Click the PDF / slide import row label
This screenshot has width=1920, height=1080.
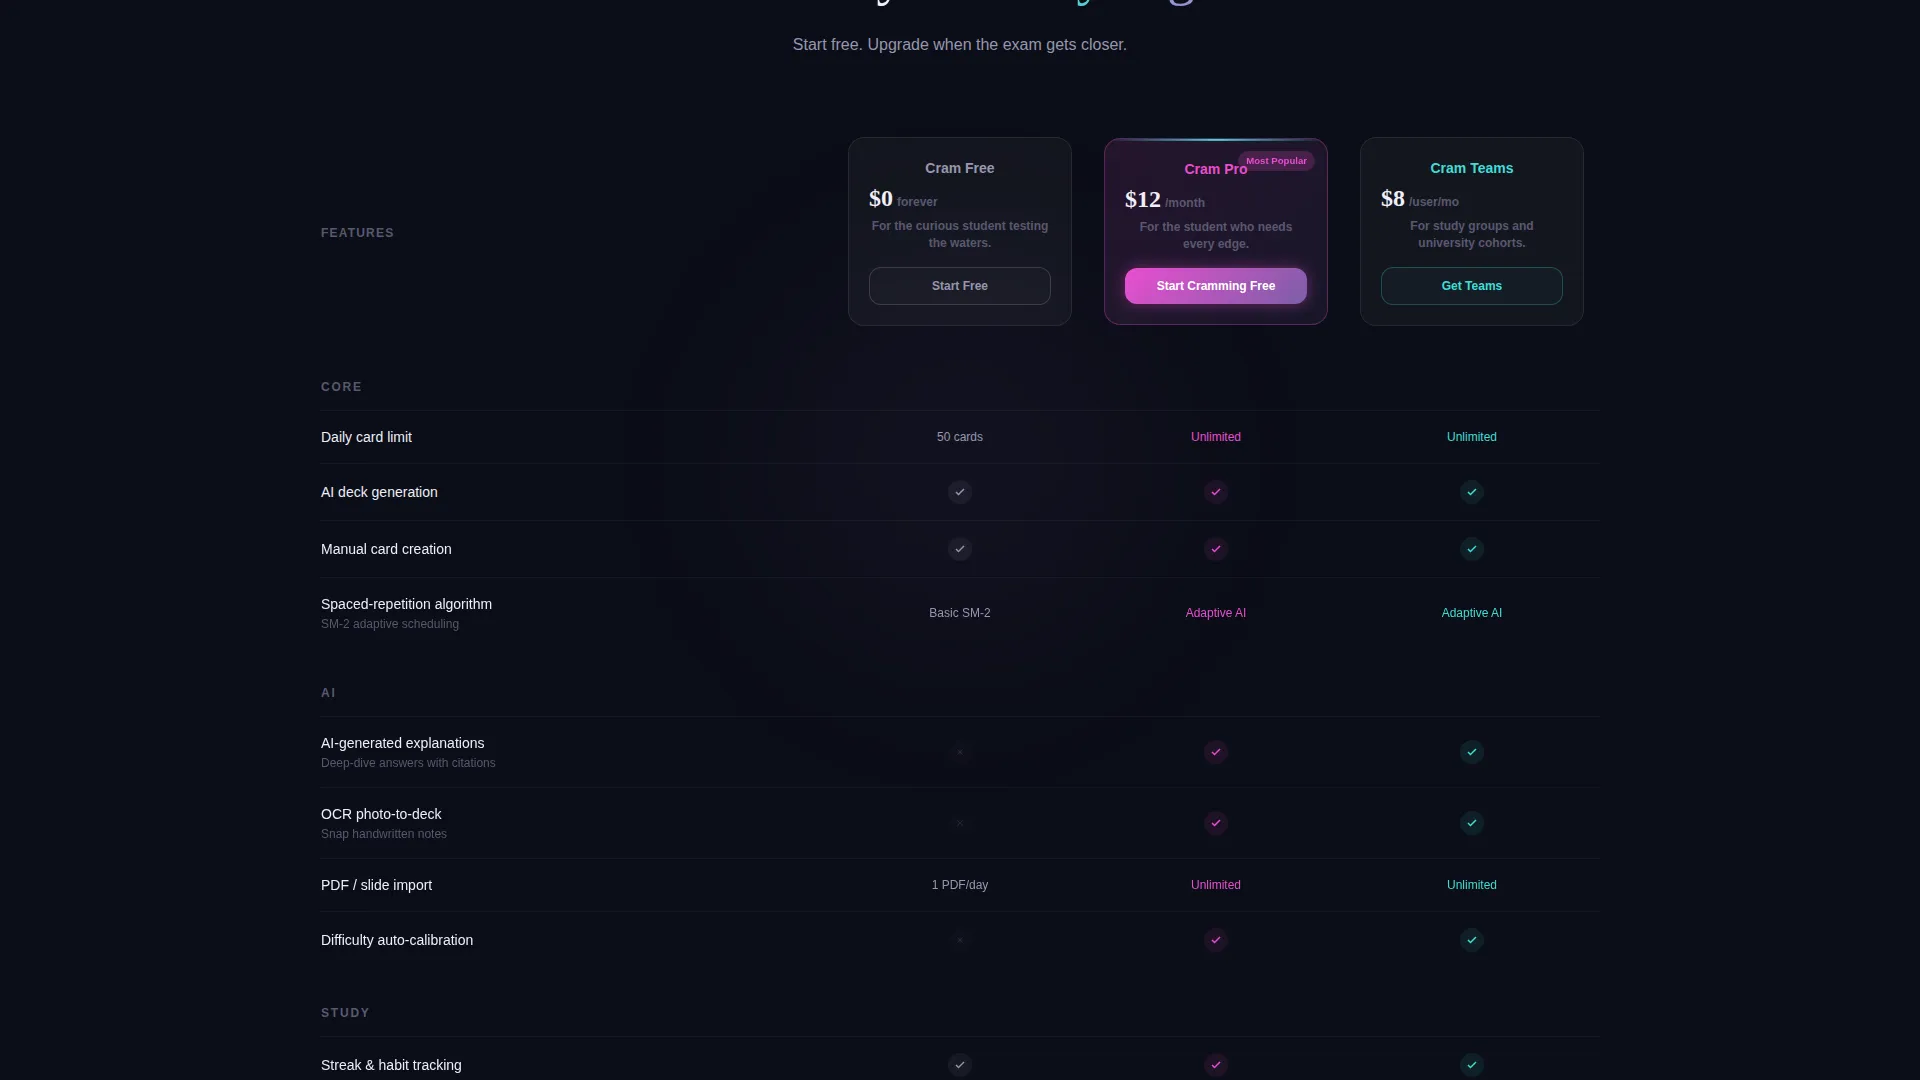[376, 885]
